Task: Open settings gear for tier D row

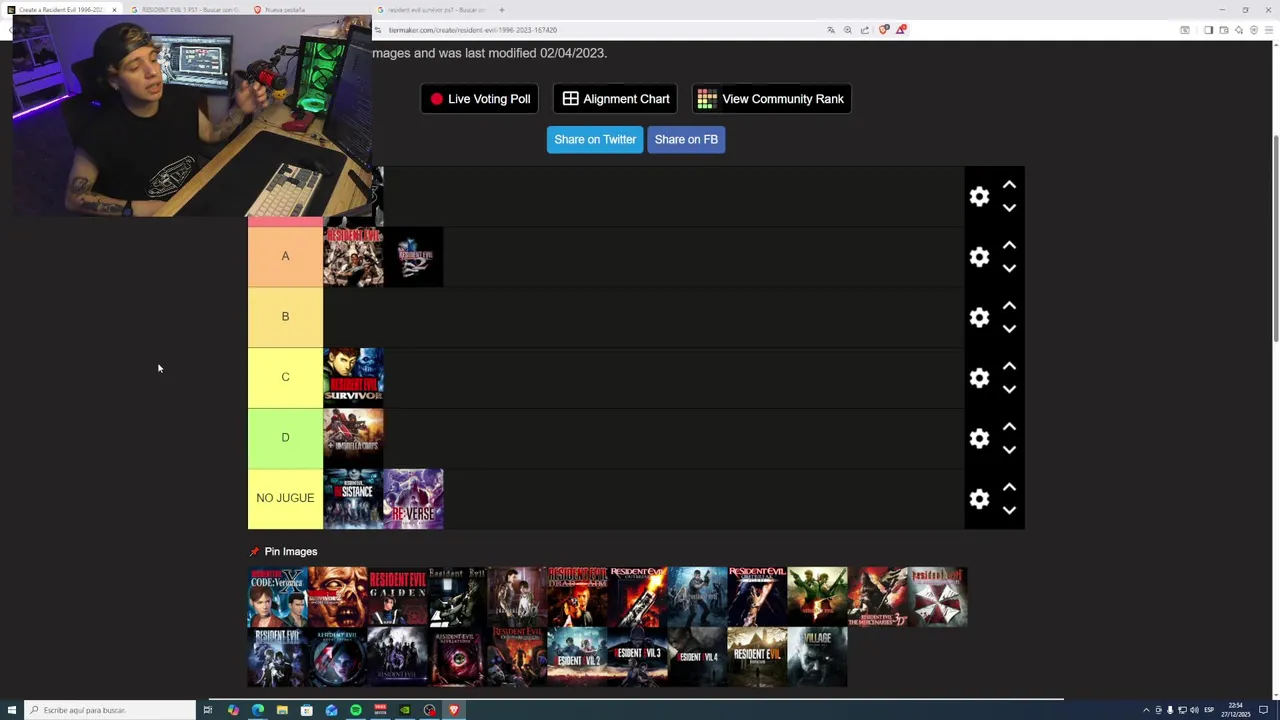Action: [x=979, y=438]
